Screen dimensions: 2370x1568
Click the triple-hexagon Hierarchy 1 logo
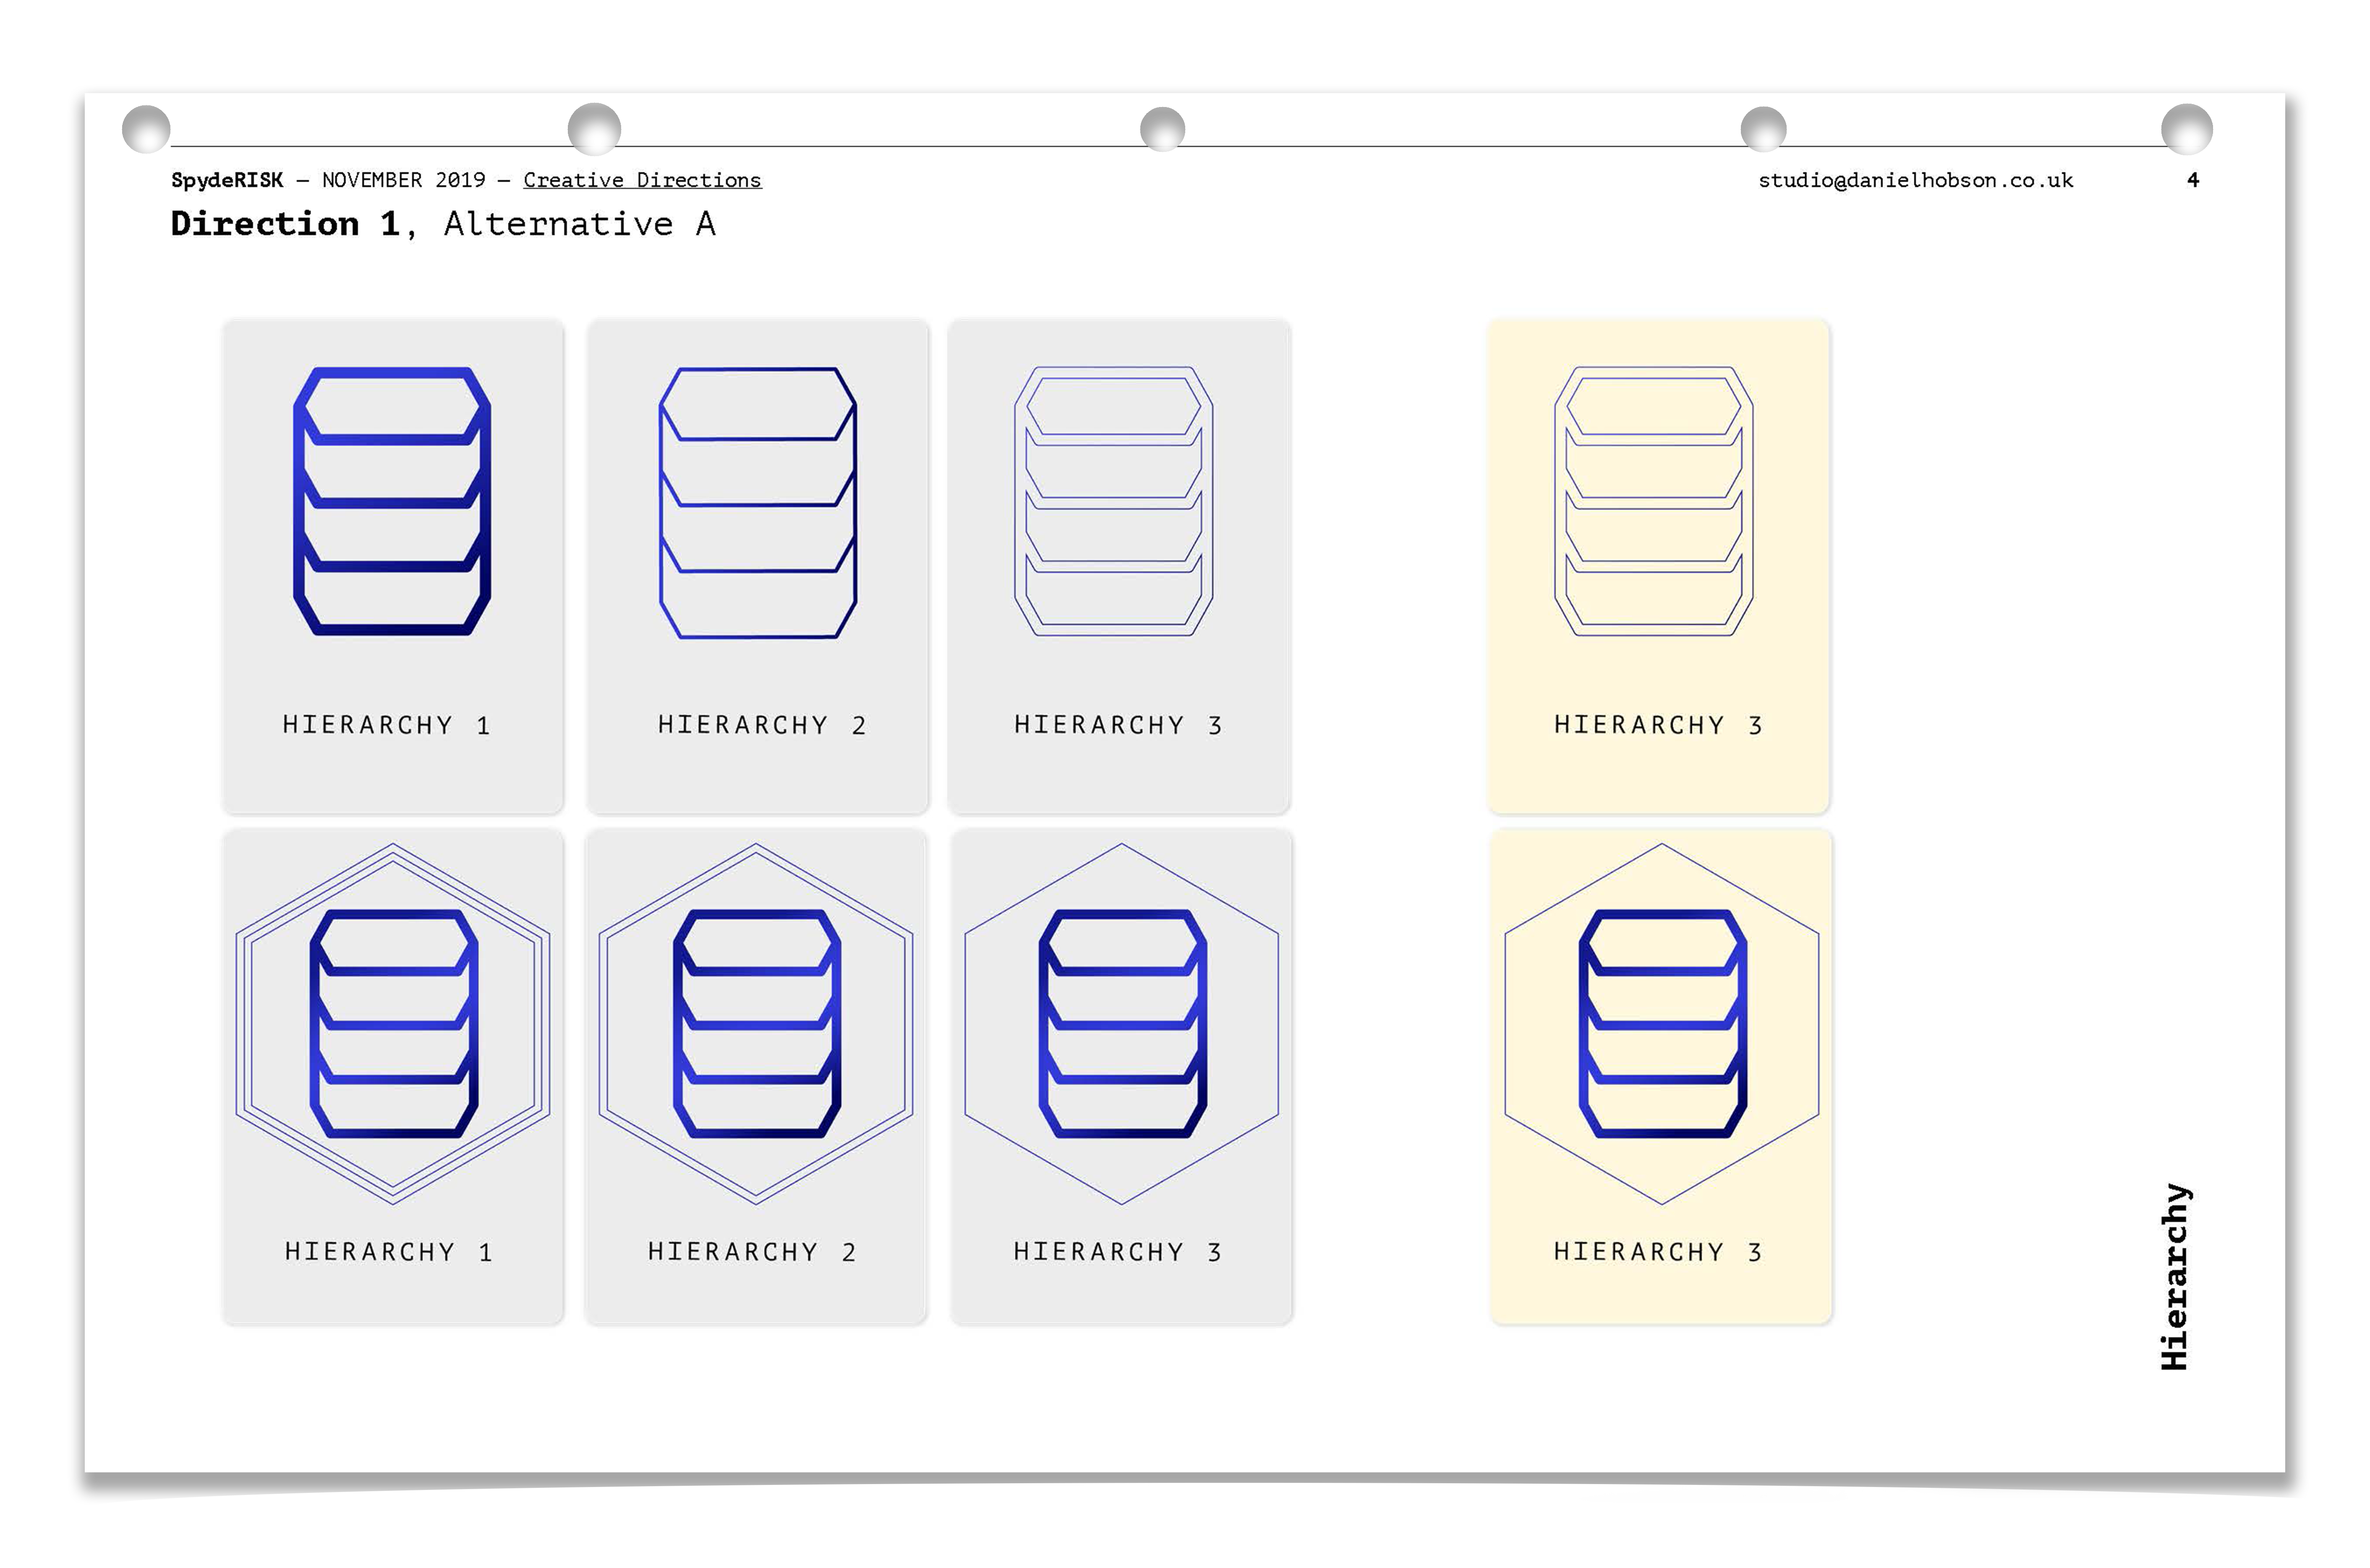pyautogui.click(x=393, y=1023)
